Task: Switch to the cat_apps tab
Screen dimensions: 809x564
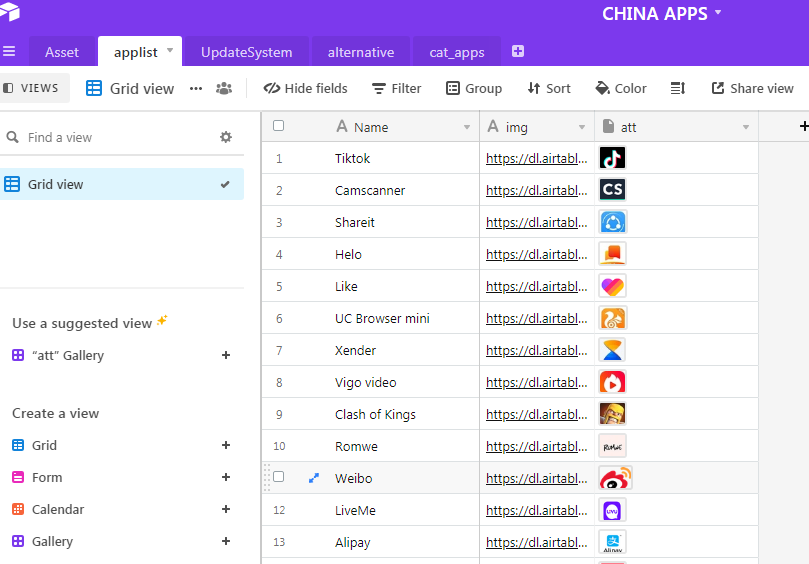Action: point(457,52)
